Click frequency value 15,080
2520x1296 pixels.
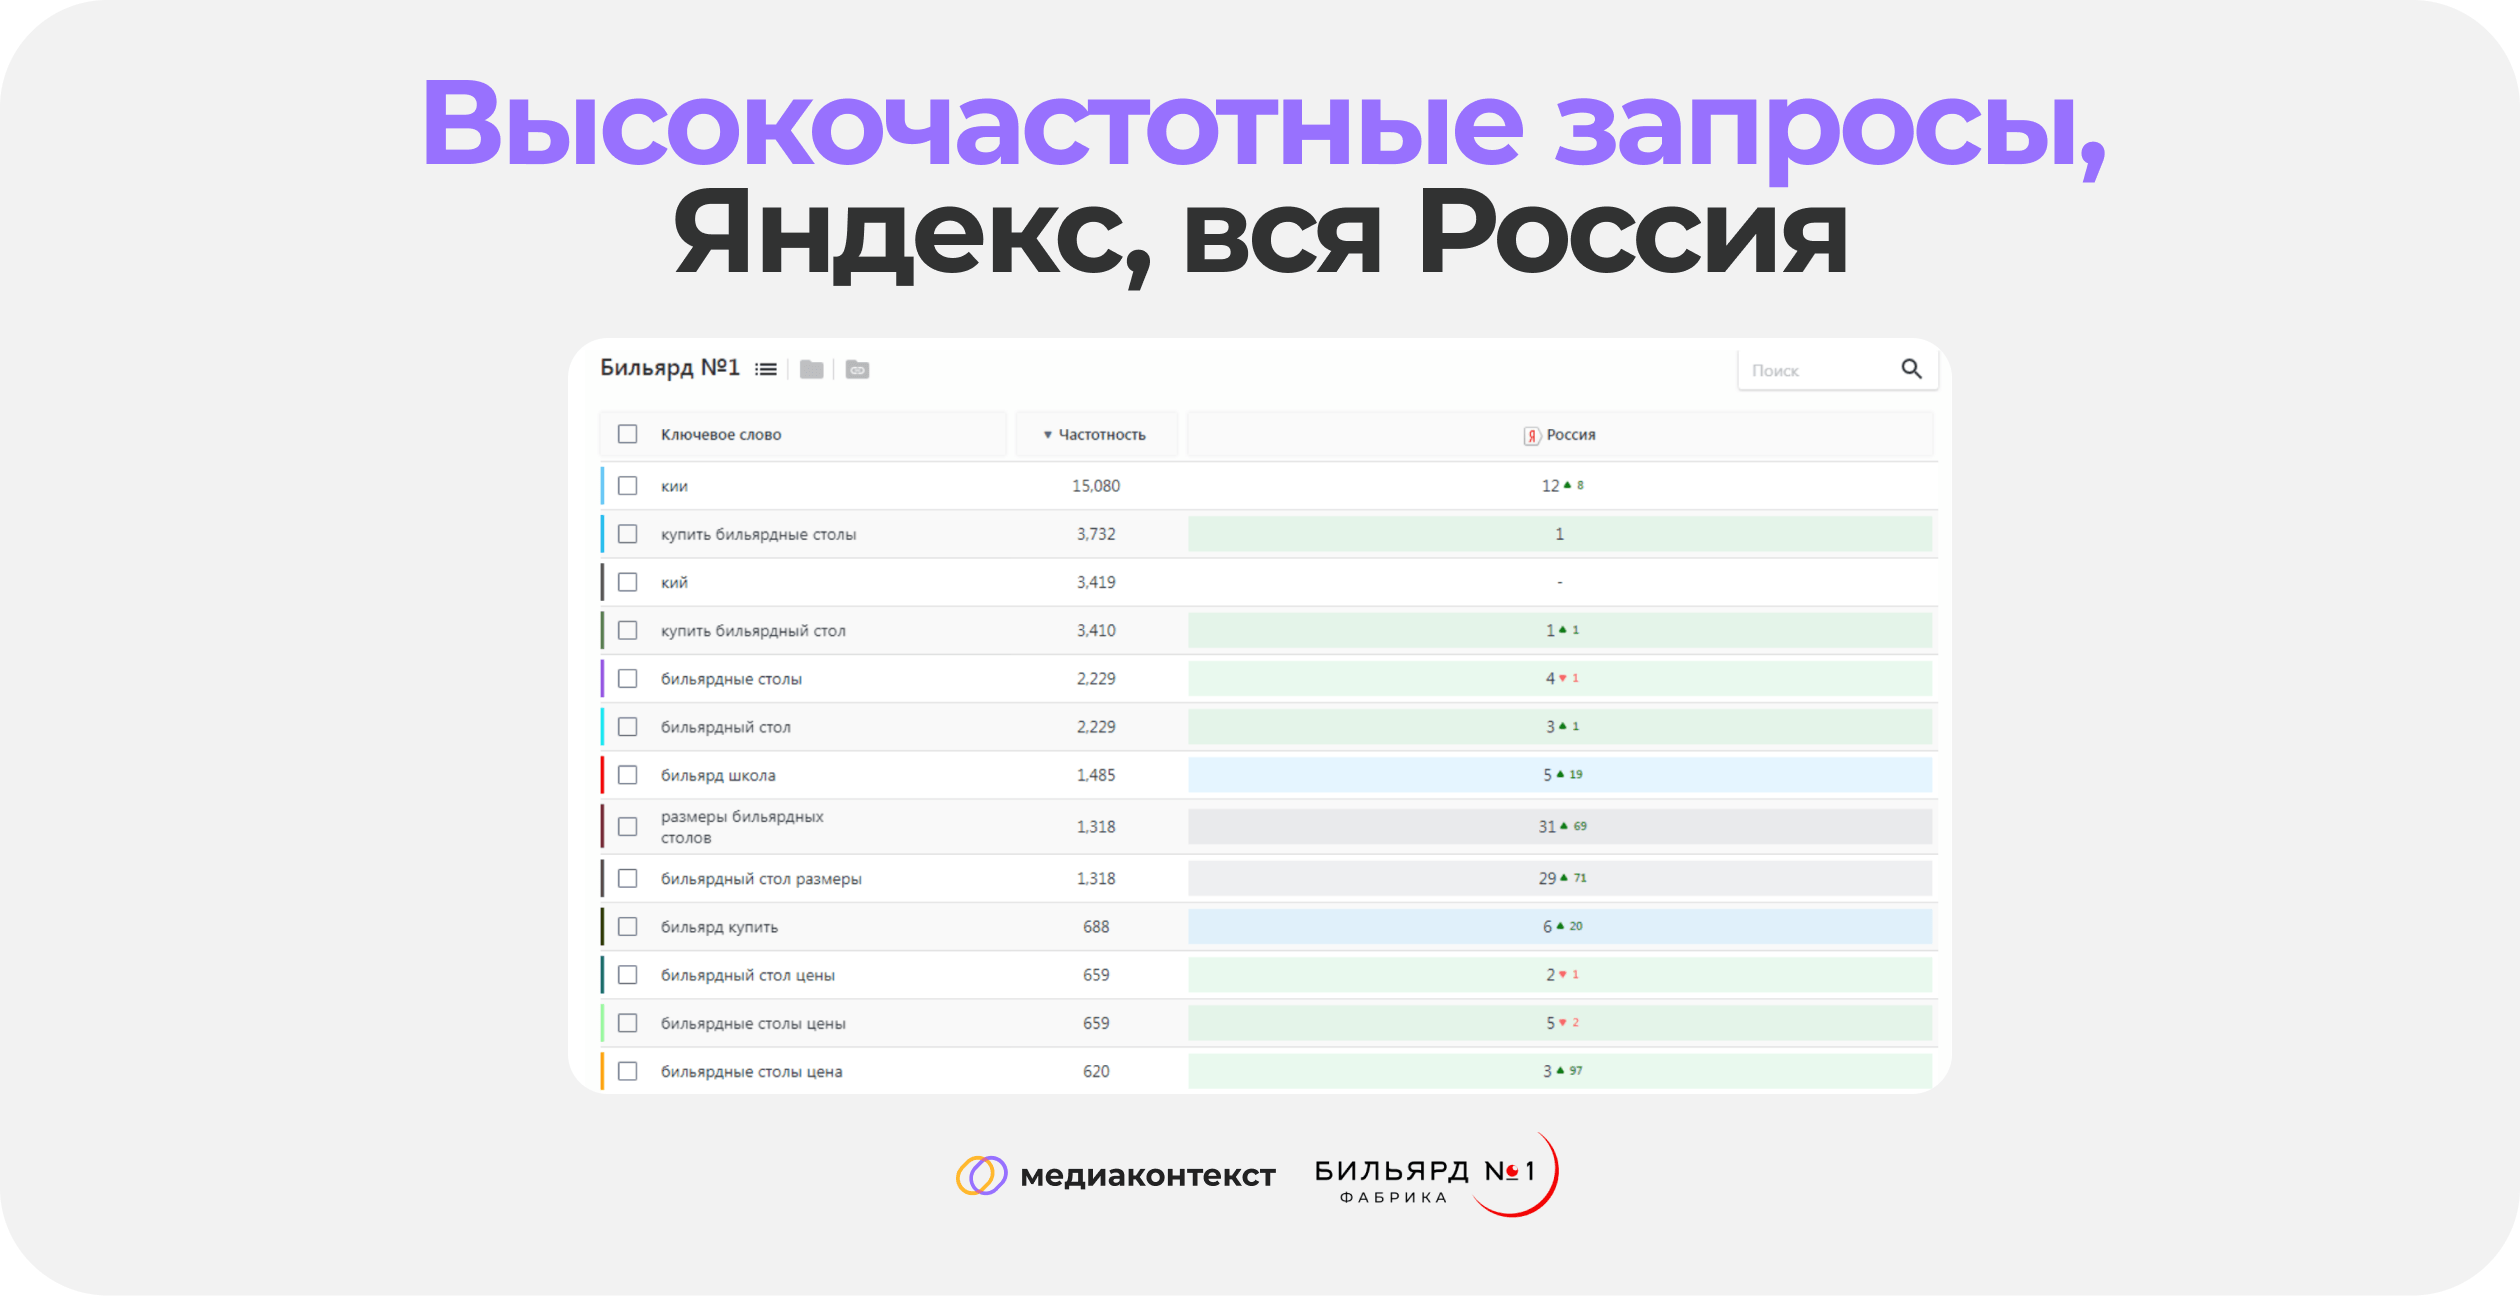click(x=1096, y=486)
